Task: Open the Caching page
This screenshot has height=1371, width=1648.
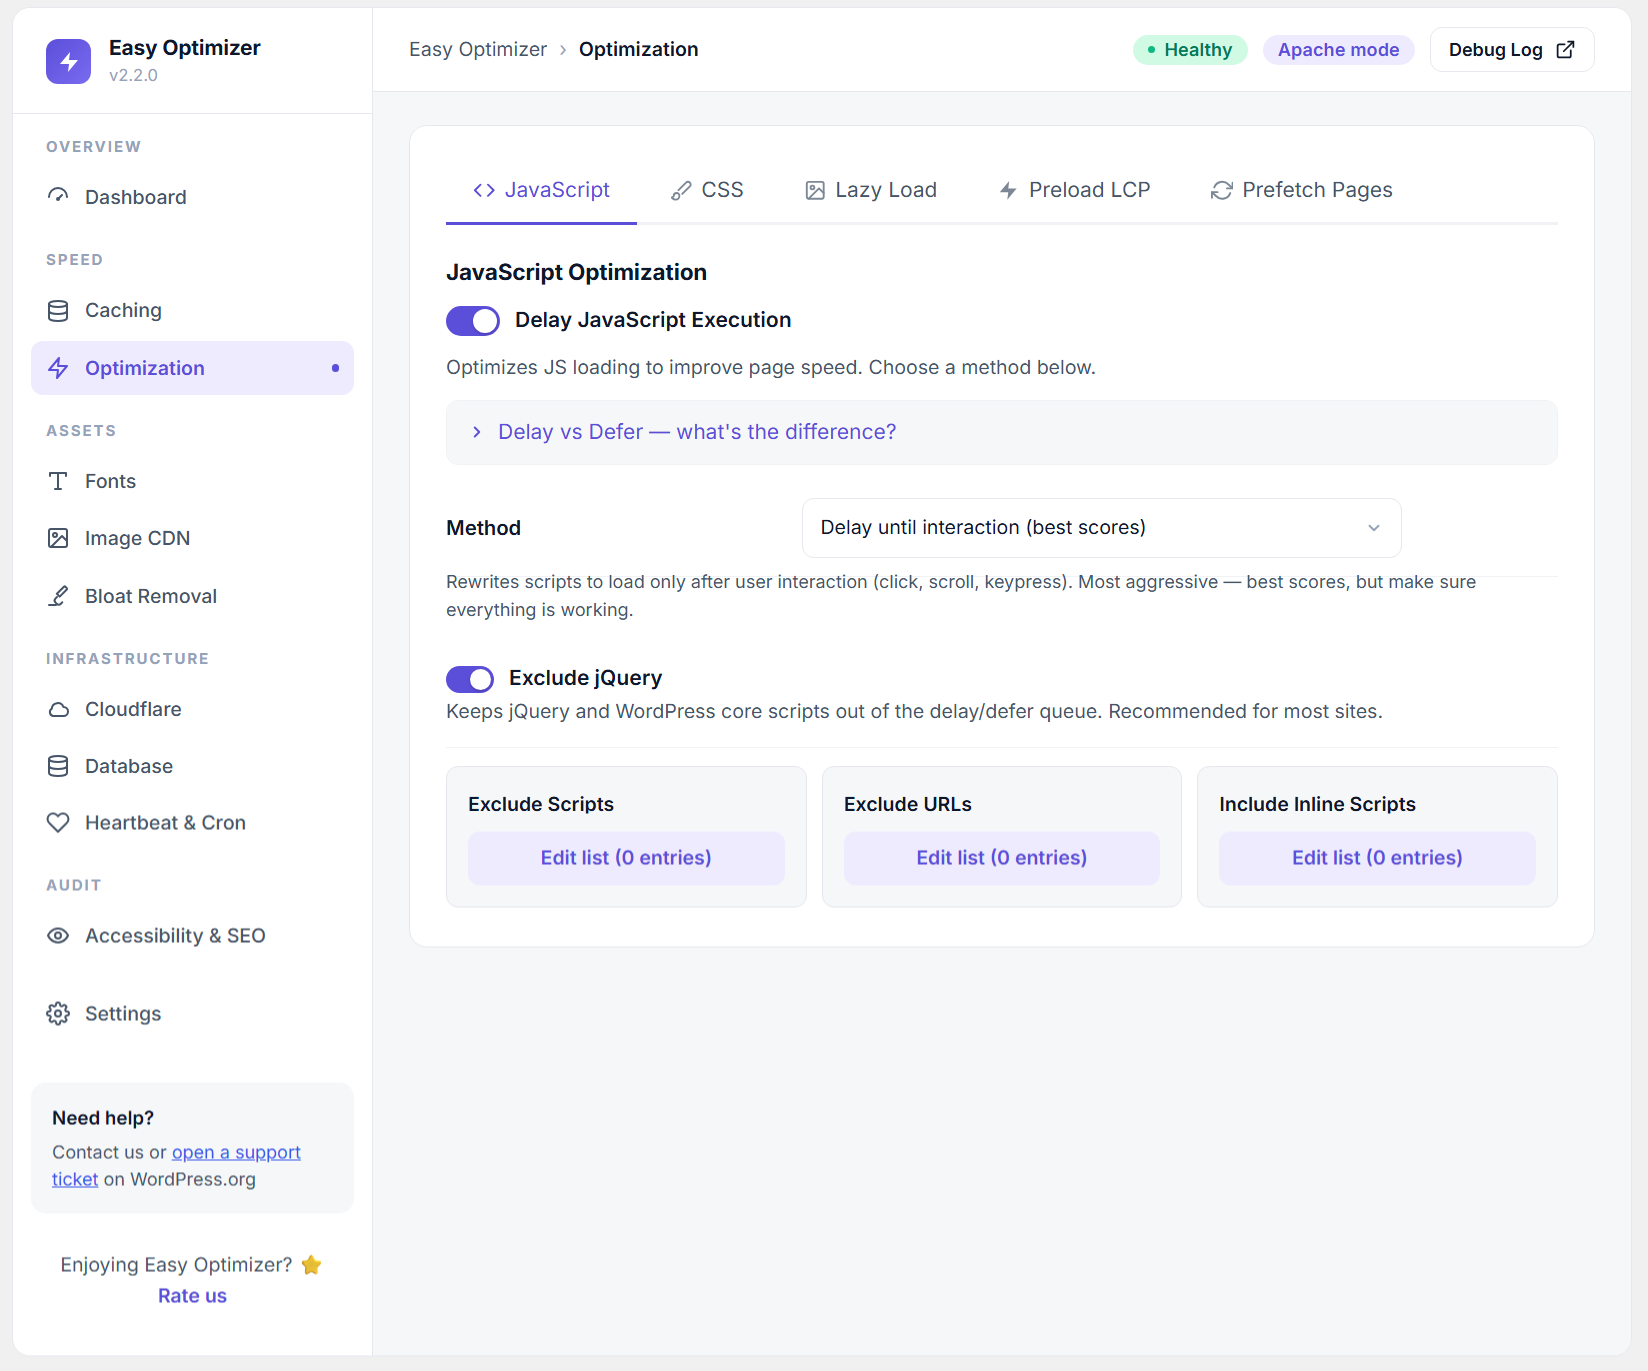Action: [x=192, y=310]
